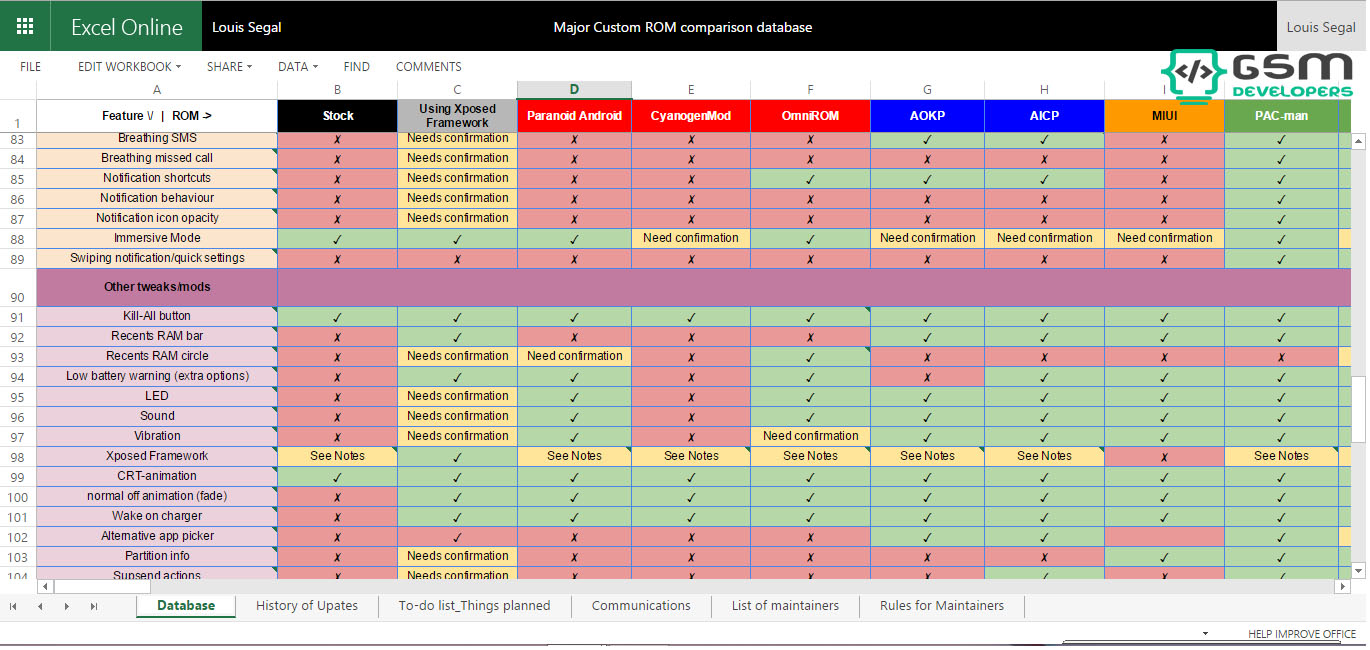Select Stock's 'See Notes' cell for Xposed Framework
The width and height of the screenshot is (1370, 650).
338,456
